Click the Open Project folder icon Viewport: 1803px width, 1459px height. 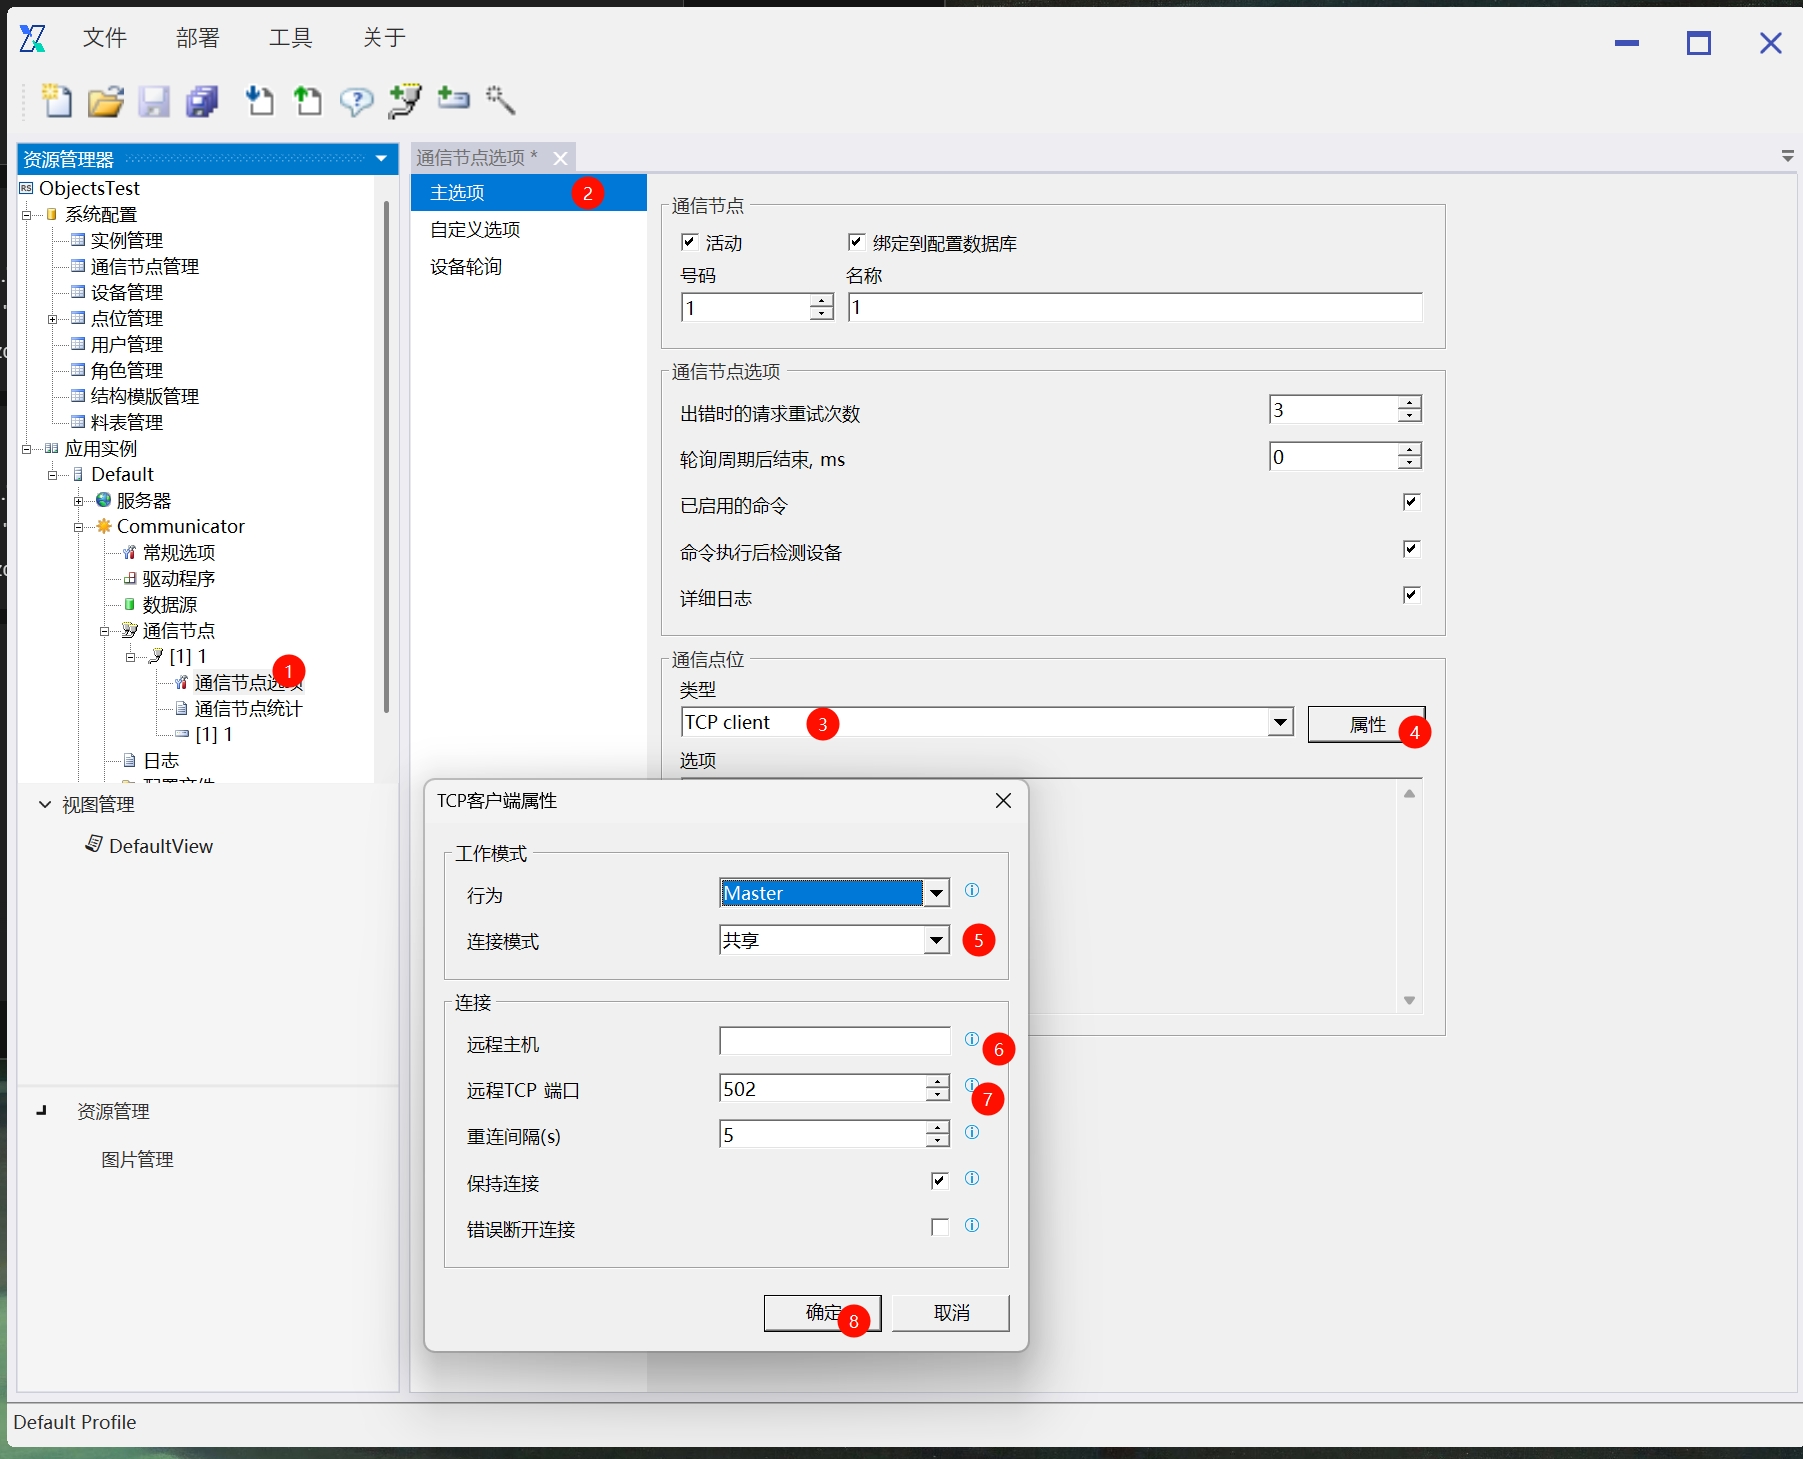(105, 101)
